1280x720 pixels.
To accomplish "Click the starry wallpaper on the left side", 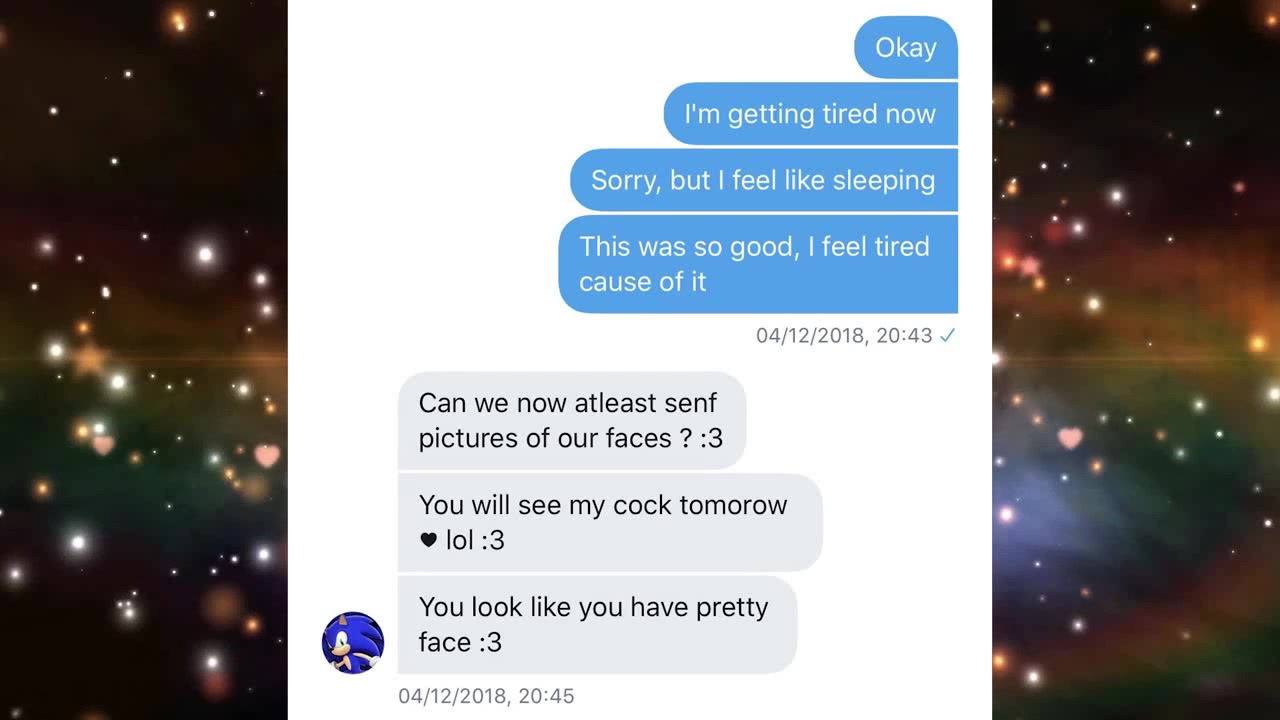I will [140, 360].
